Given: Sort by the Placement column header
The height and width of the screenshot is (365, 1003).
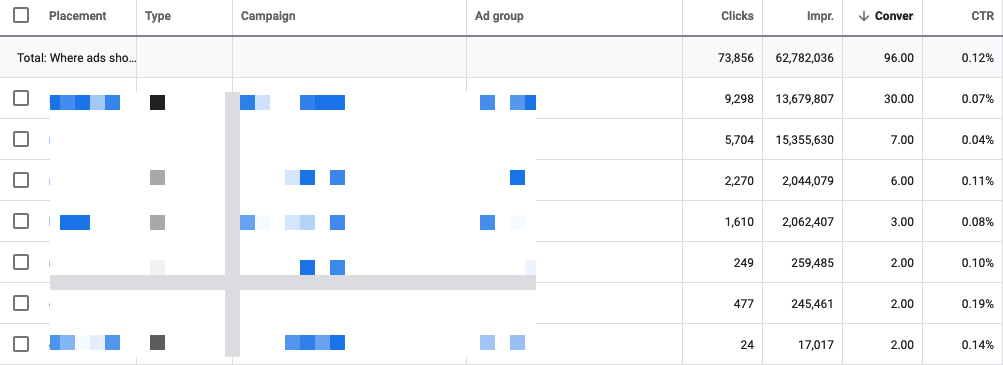Looking at the screenshot, I should coord(77,16).
